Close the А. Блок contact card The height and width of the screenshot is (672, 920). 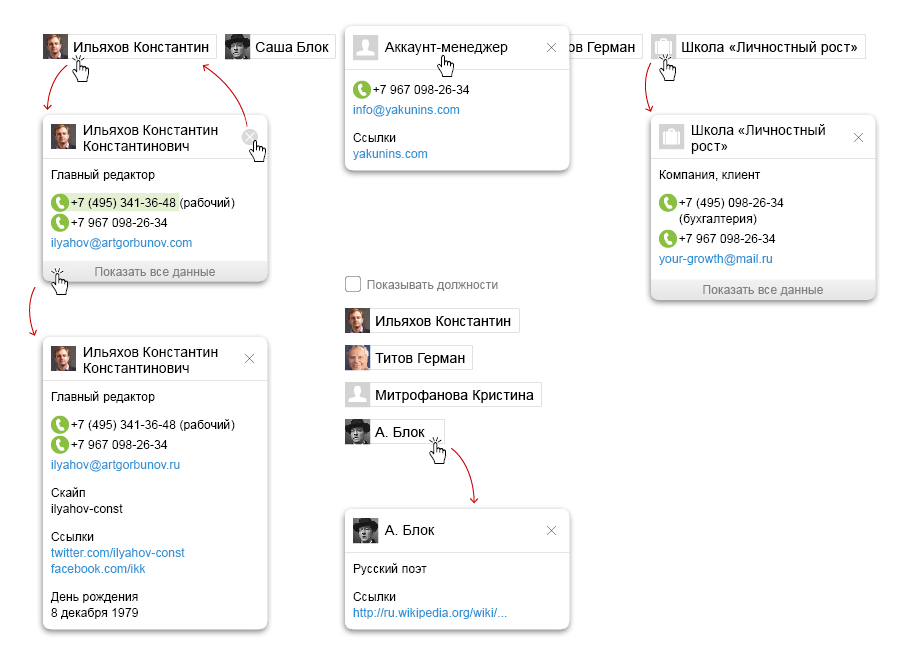552,531
